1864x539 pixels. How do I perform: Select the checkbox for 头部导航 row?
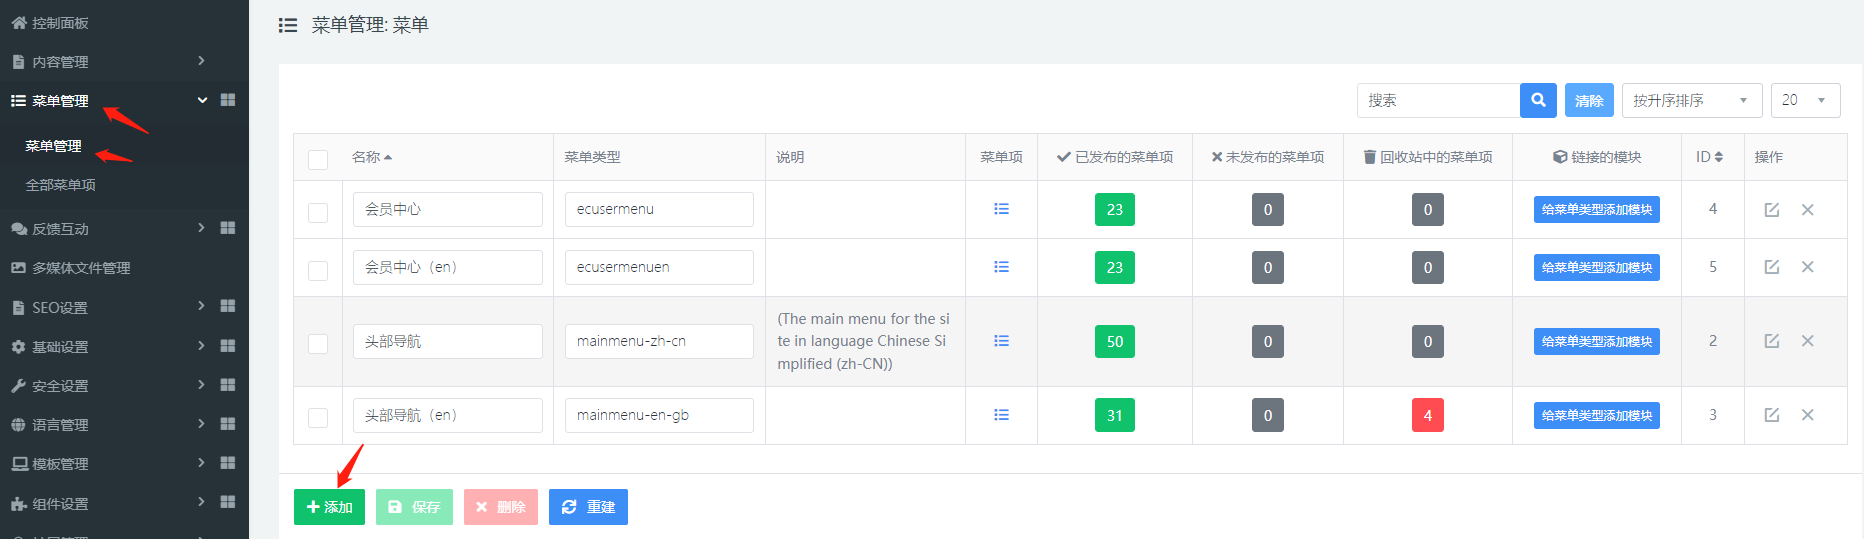pos(318,344)
